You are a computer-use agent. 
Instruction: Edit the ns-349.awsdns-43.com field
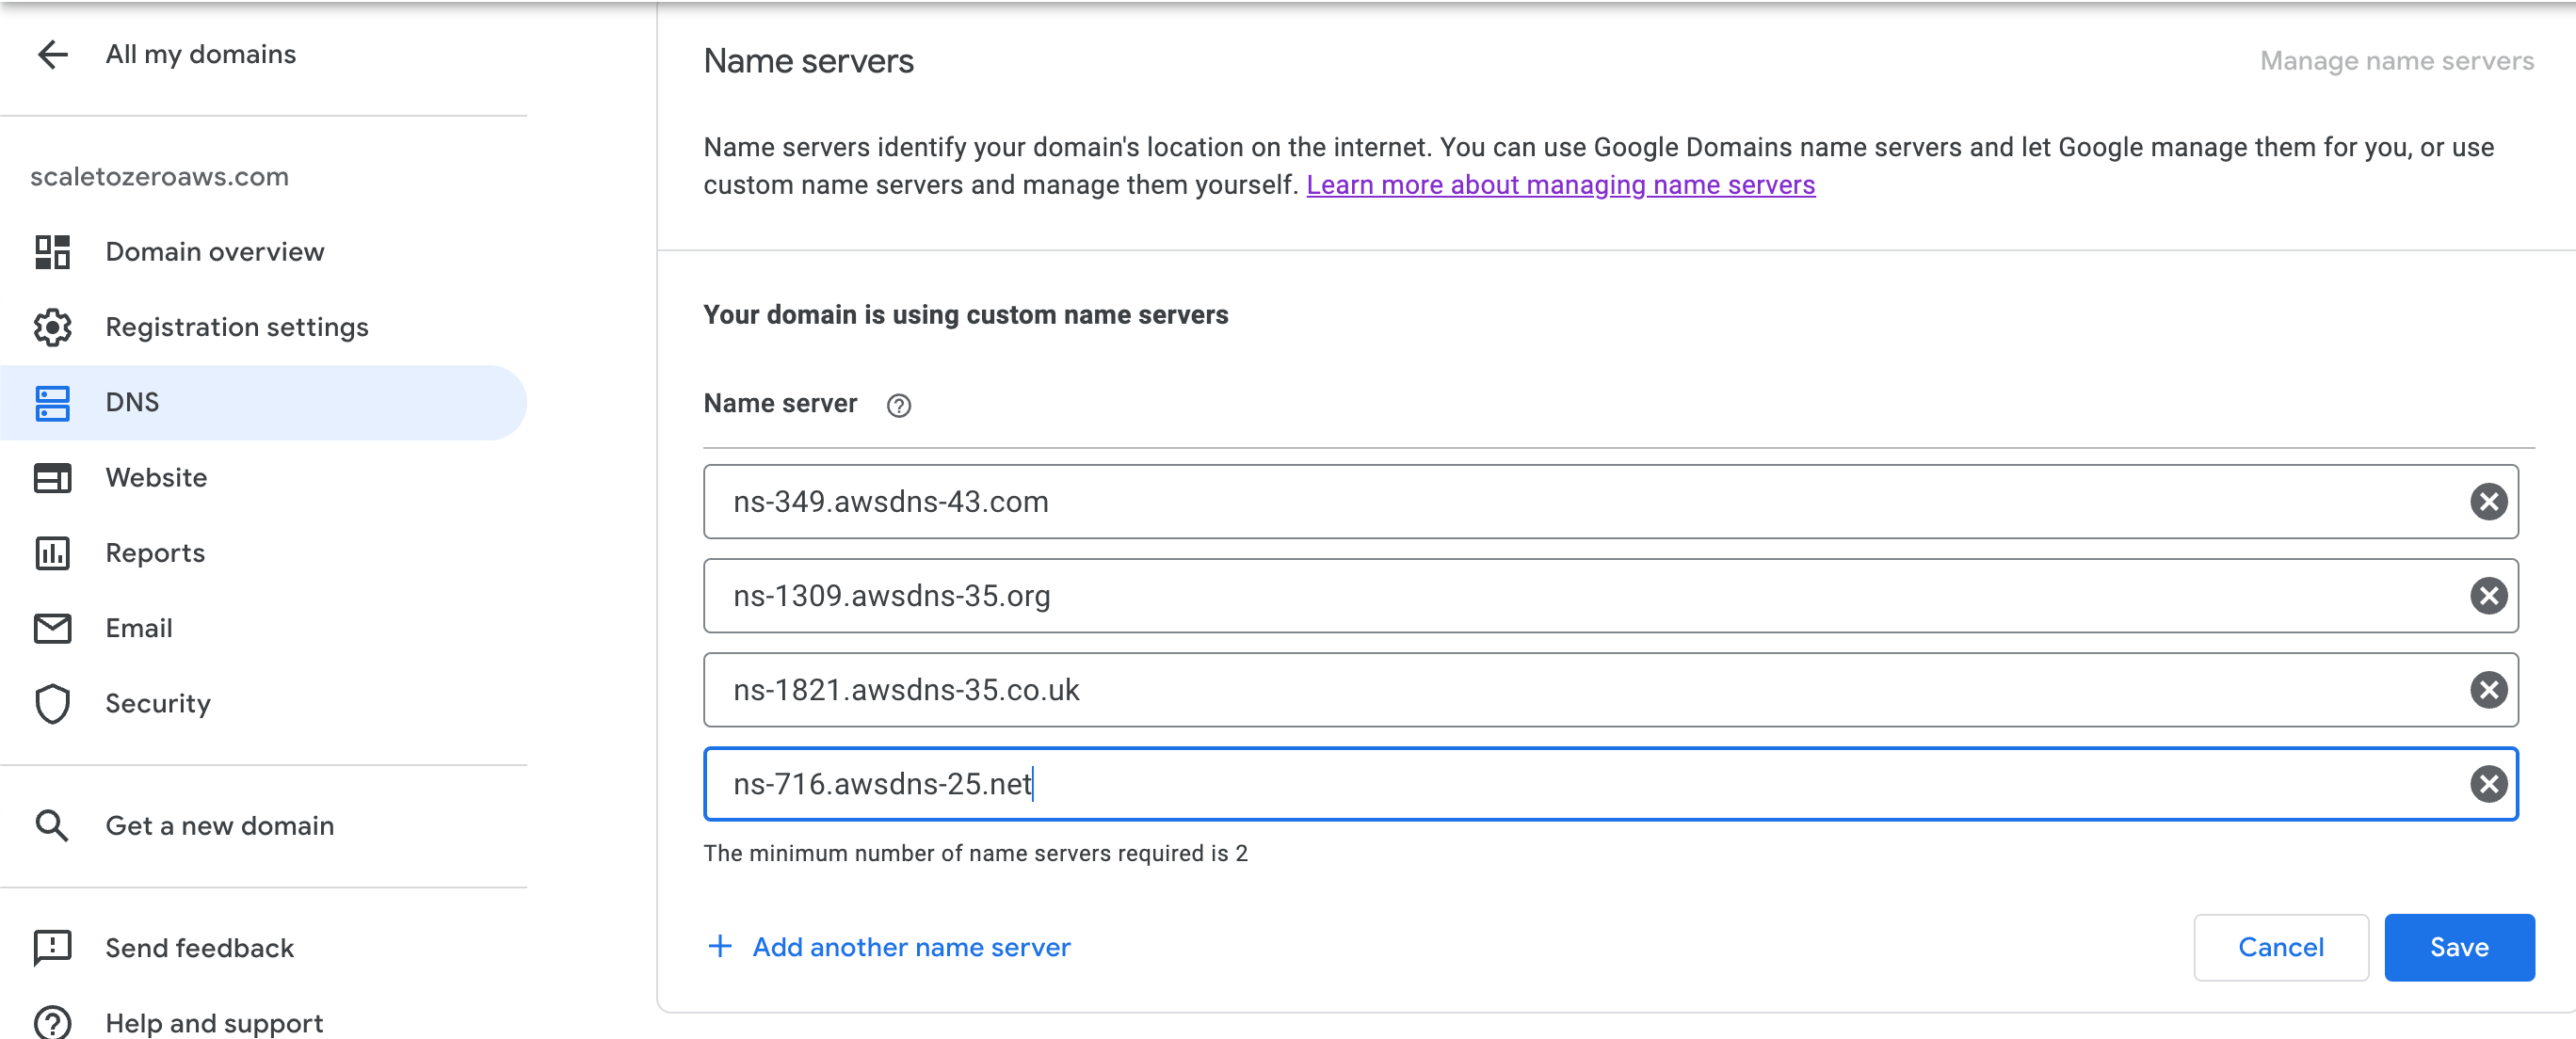click(x=1610, y=502)
